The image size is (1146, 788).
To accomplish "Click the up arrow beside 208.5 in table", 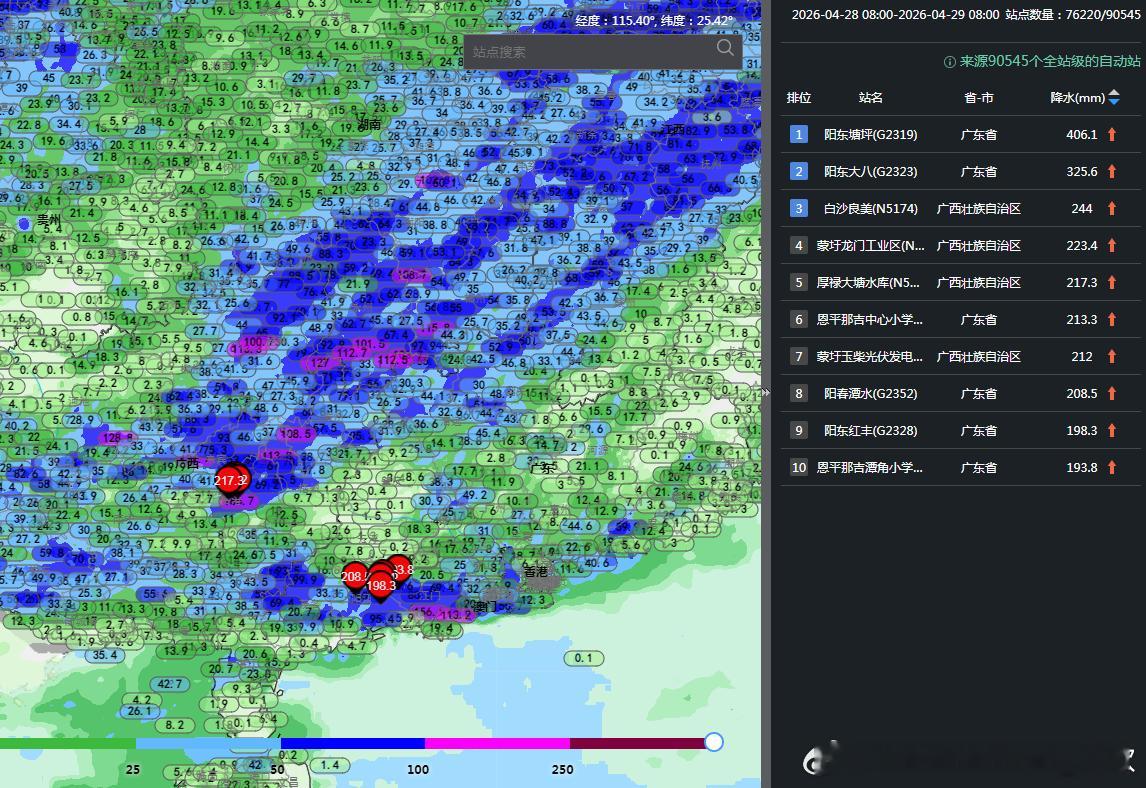I will point(1112,393).
